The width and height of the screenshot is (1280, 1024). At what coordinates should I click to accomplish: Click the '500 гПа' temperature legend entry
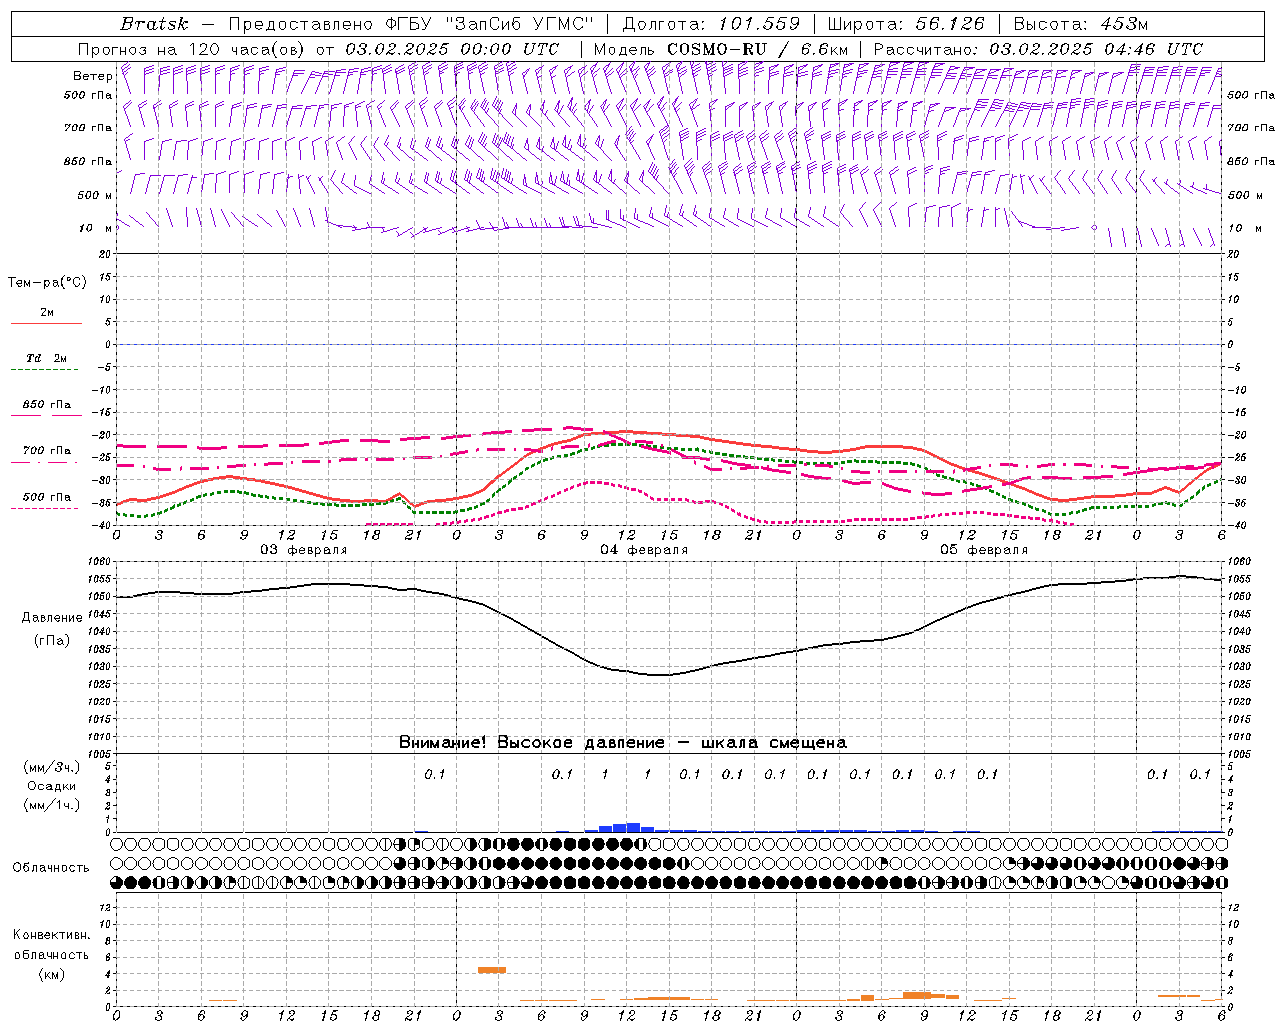(46, 498)
